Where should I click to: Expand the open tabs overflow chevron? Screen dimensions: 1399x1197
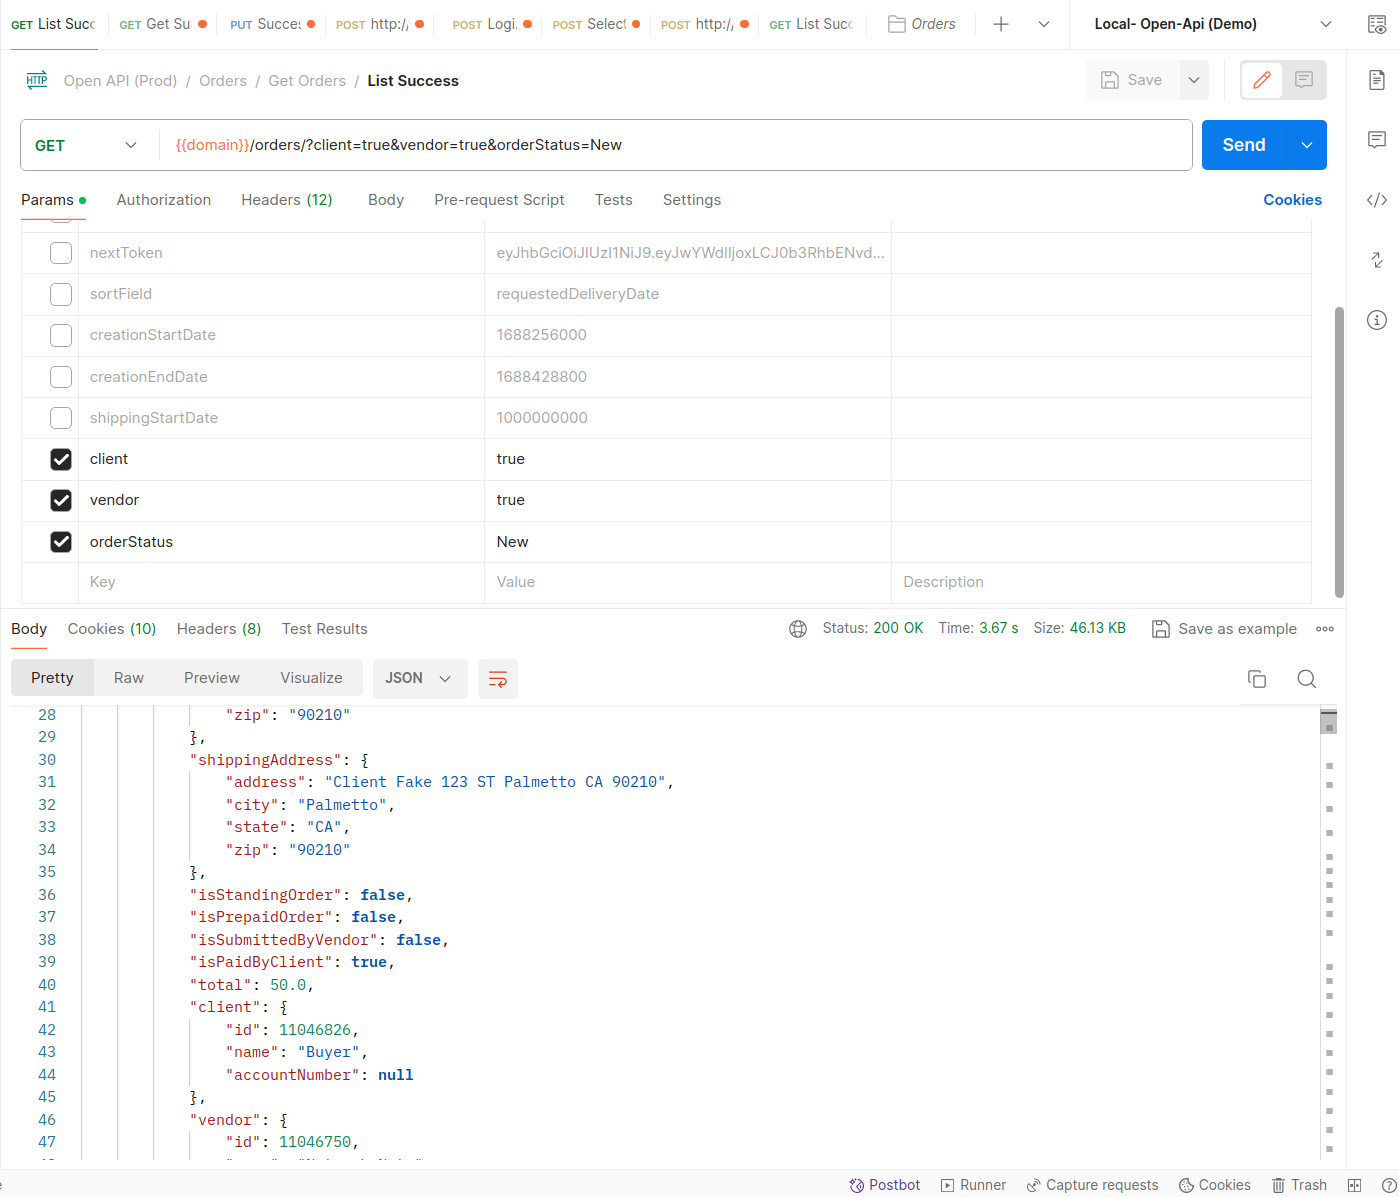pos(1044,24)
